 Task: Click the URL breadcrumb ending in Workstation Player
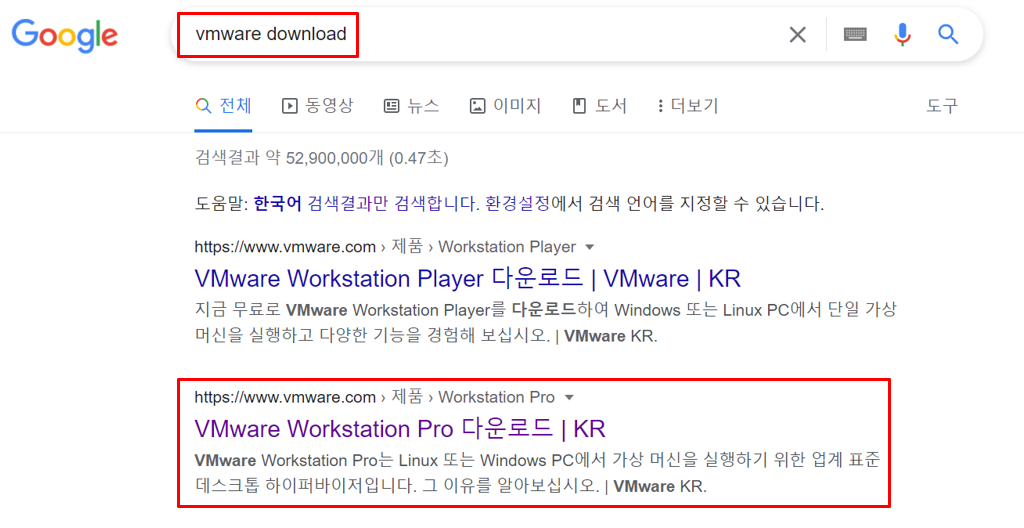pyautogui.click(x=385, y=247)
